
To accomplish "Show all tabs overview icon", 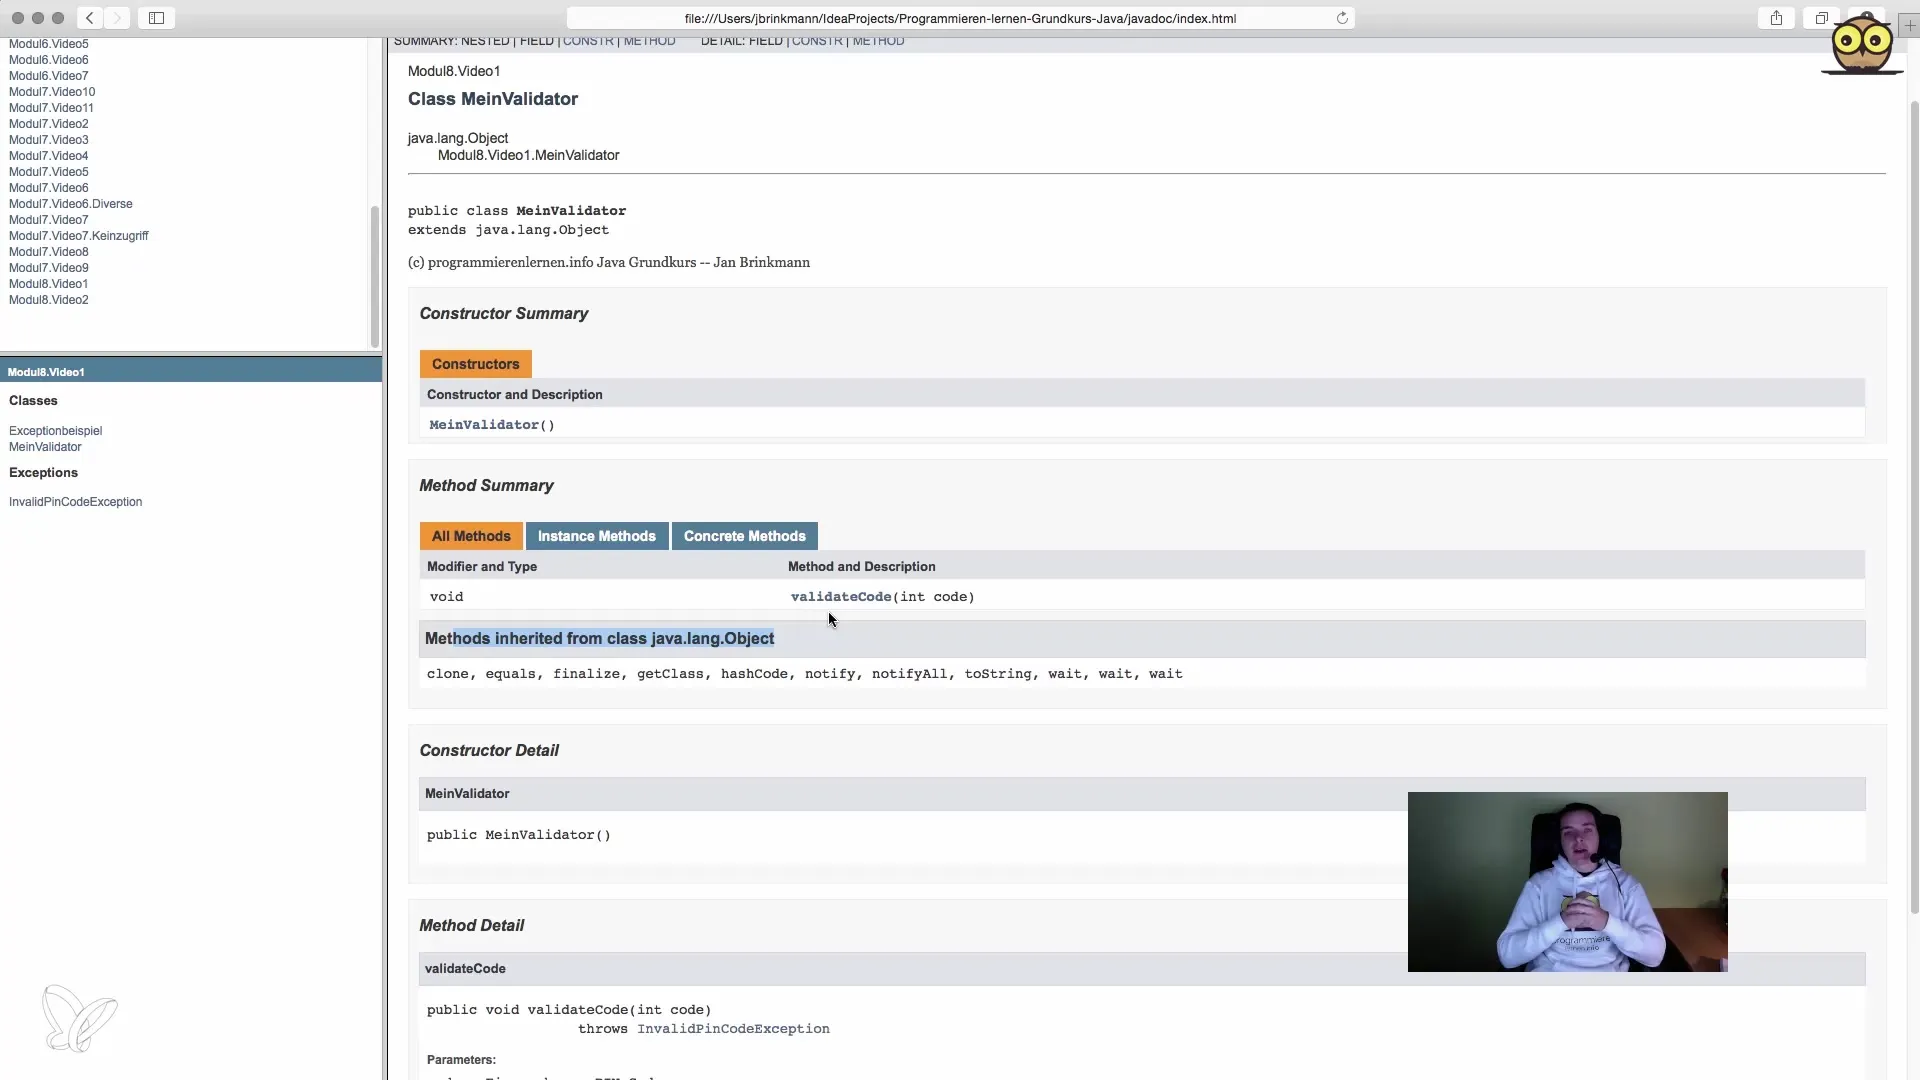I will click(1821, 18).
